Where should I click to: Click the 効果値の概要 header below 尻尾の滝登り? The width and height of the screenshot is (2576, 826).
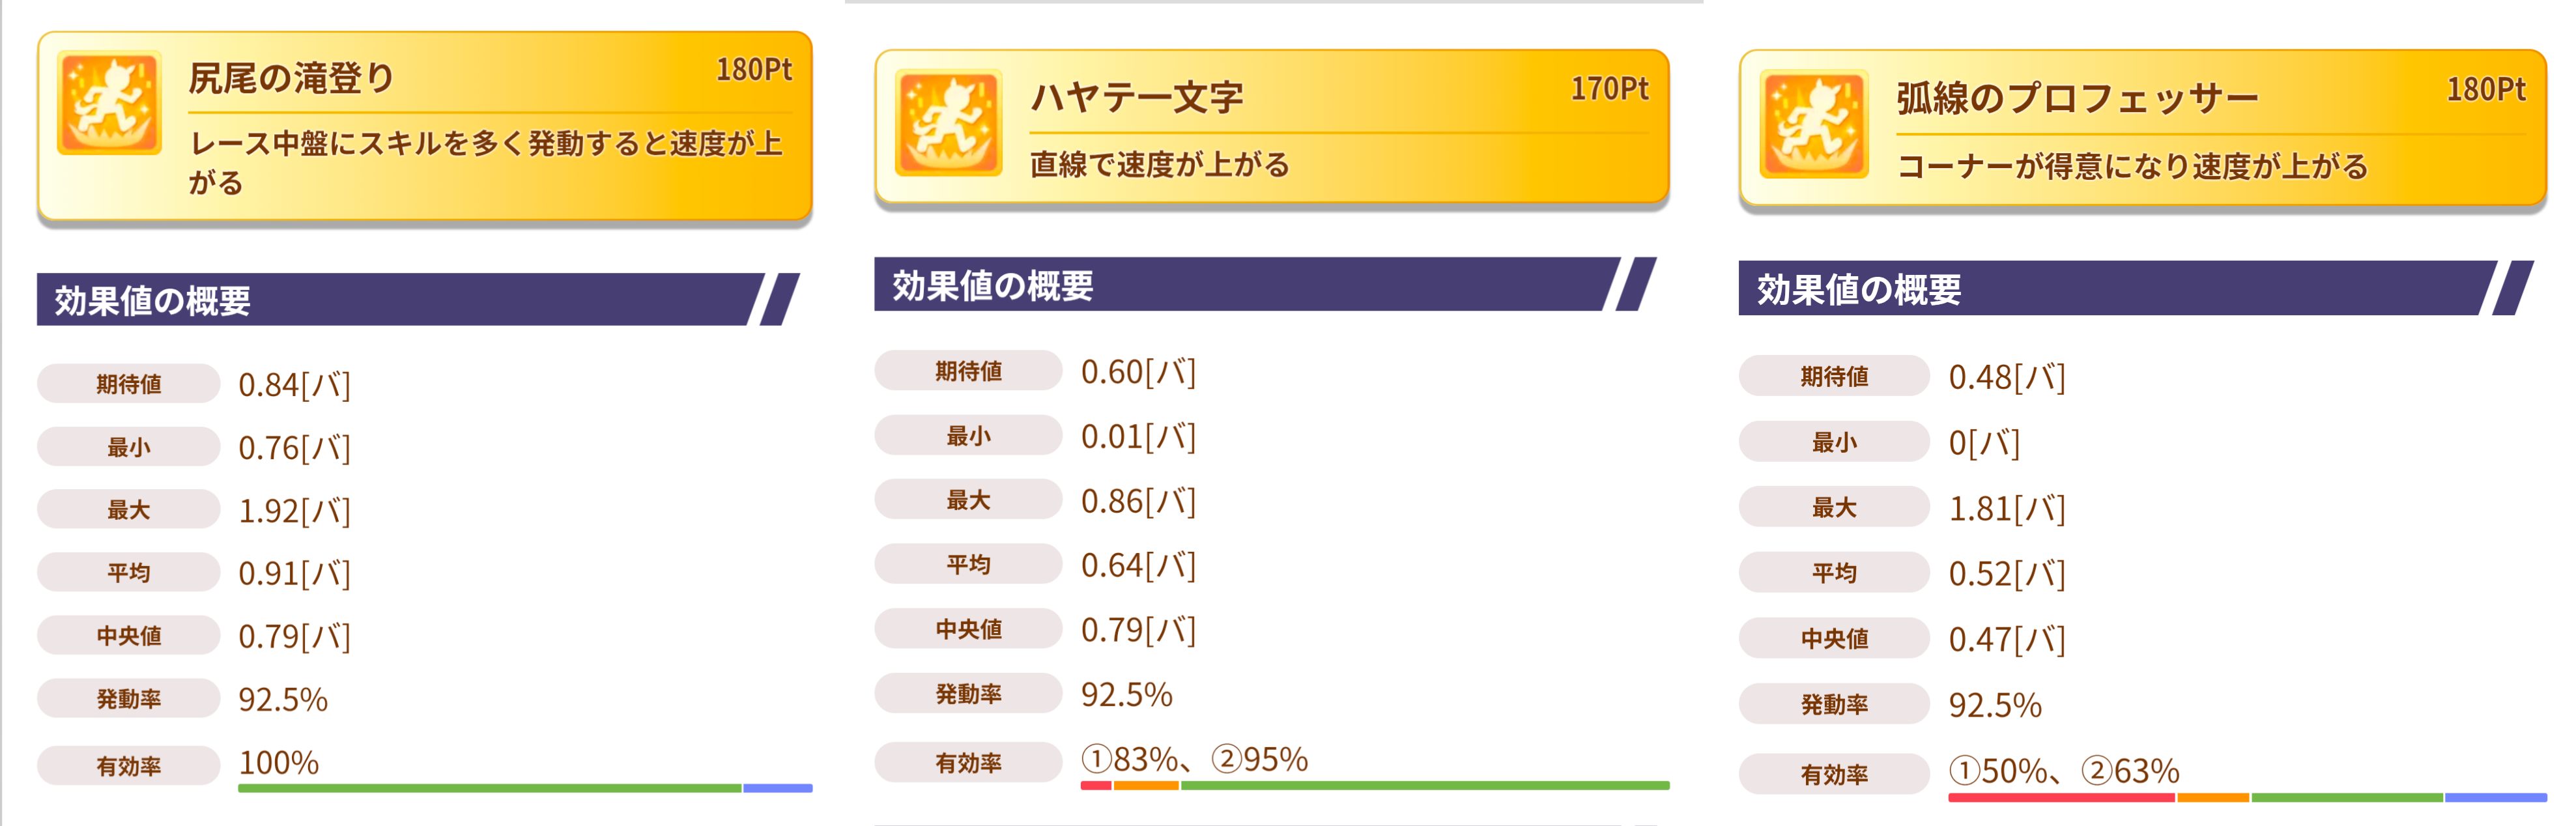coord(152,300)
